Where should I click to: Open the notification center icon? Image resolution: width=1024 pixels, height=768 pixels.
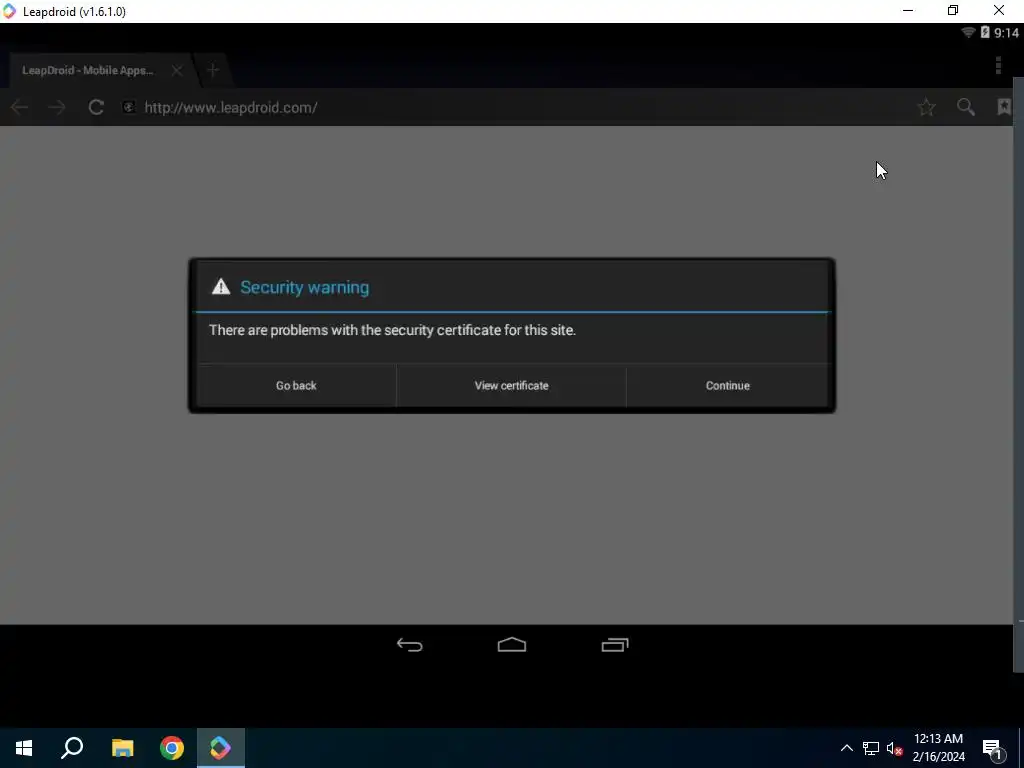pyautogui.click(x=993, y=748)
